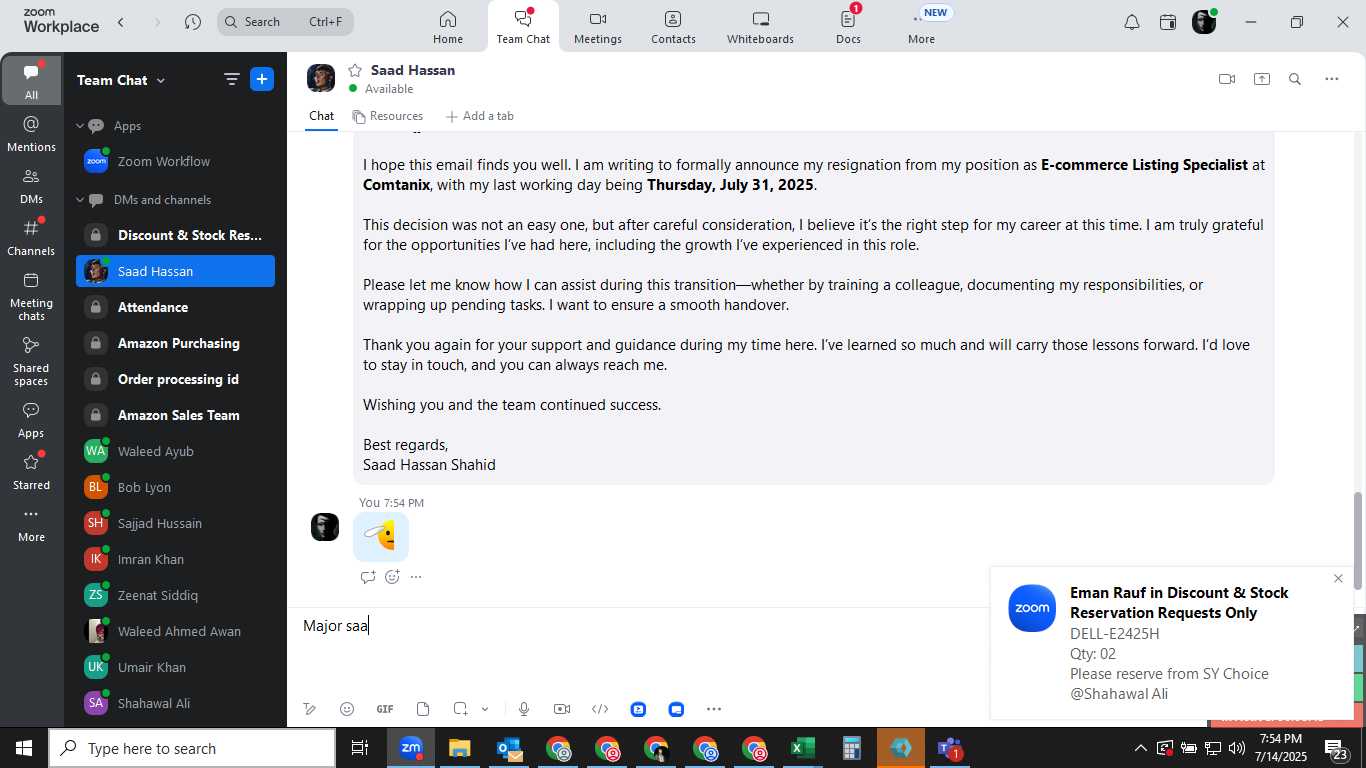Screen dimensions: 1366x768
Task: Open the emoji picker in message toolbar
Action: [x=347, y=709]
